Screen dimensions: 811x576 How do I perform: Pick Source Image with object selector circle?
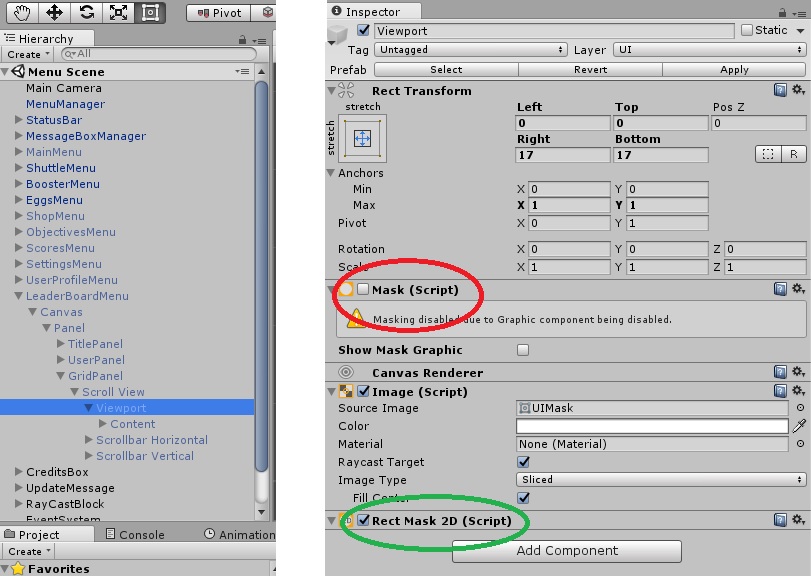click(800, 407)
